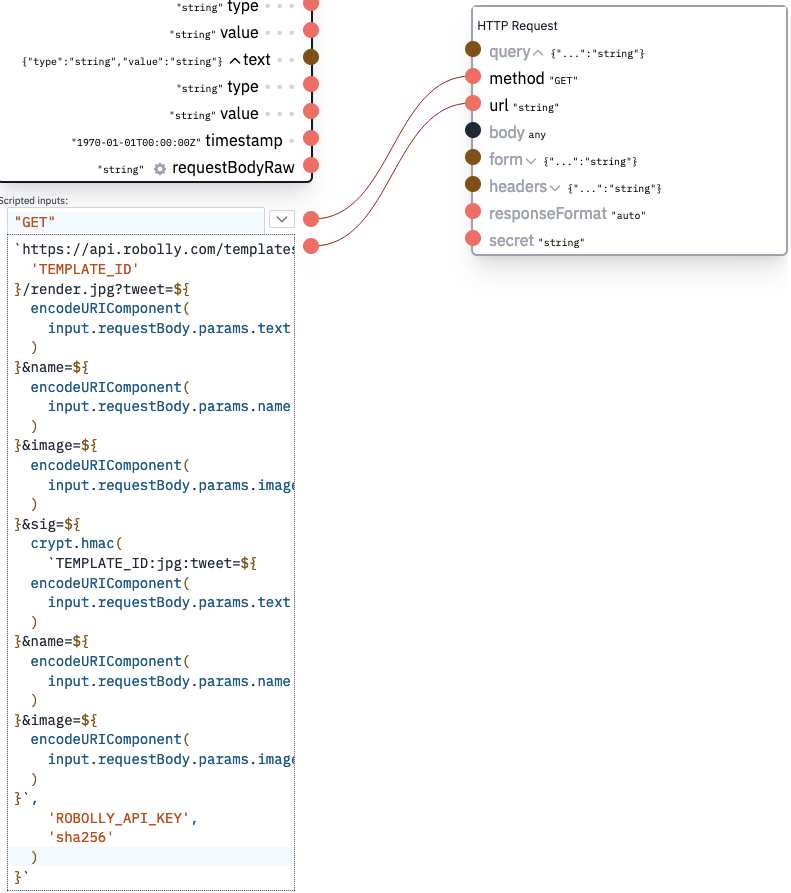This screenshot has height=893, width=791.
Task: Expand the headers field chevron
Action: point(555,188)
